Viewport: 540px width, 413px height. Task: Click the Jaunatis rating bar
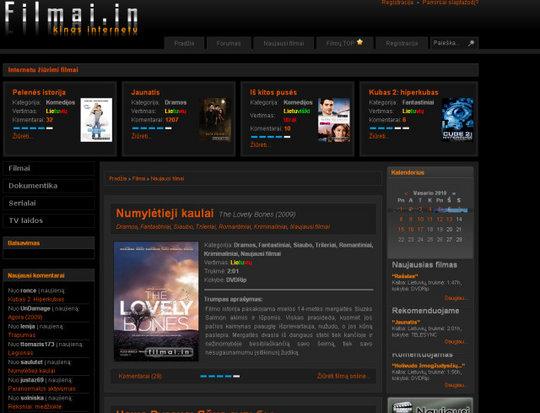point(152,128)
